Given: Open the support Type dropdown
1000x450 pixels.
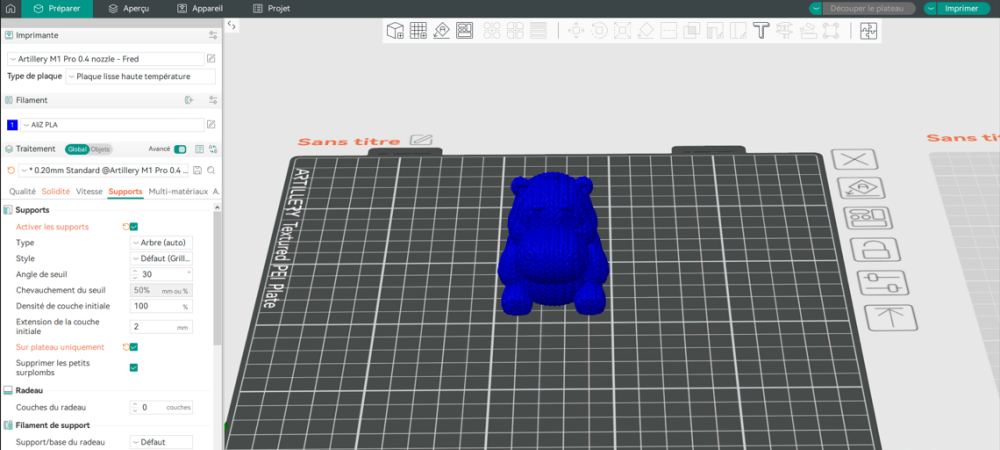Looking at the screenshot, I should click(161, 243).
